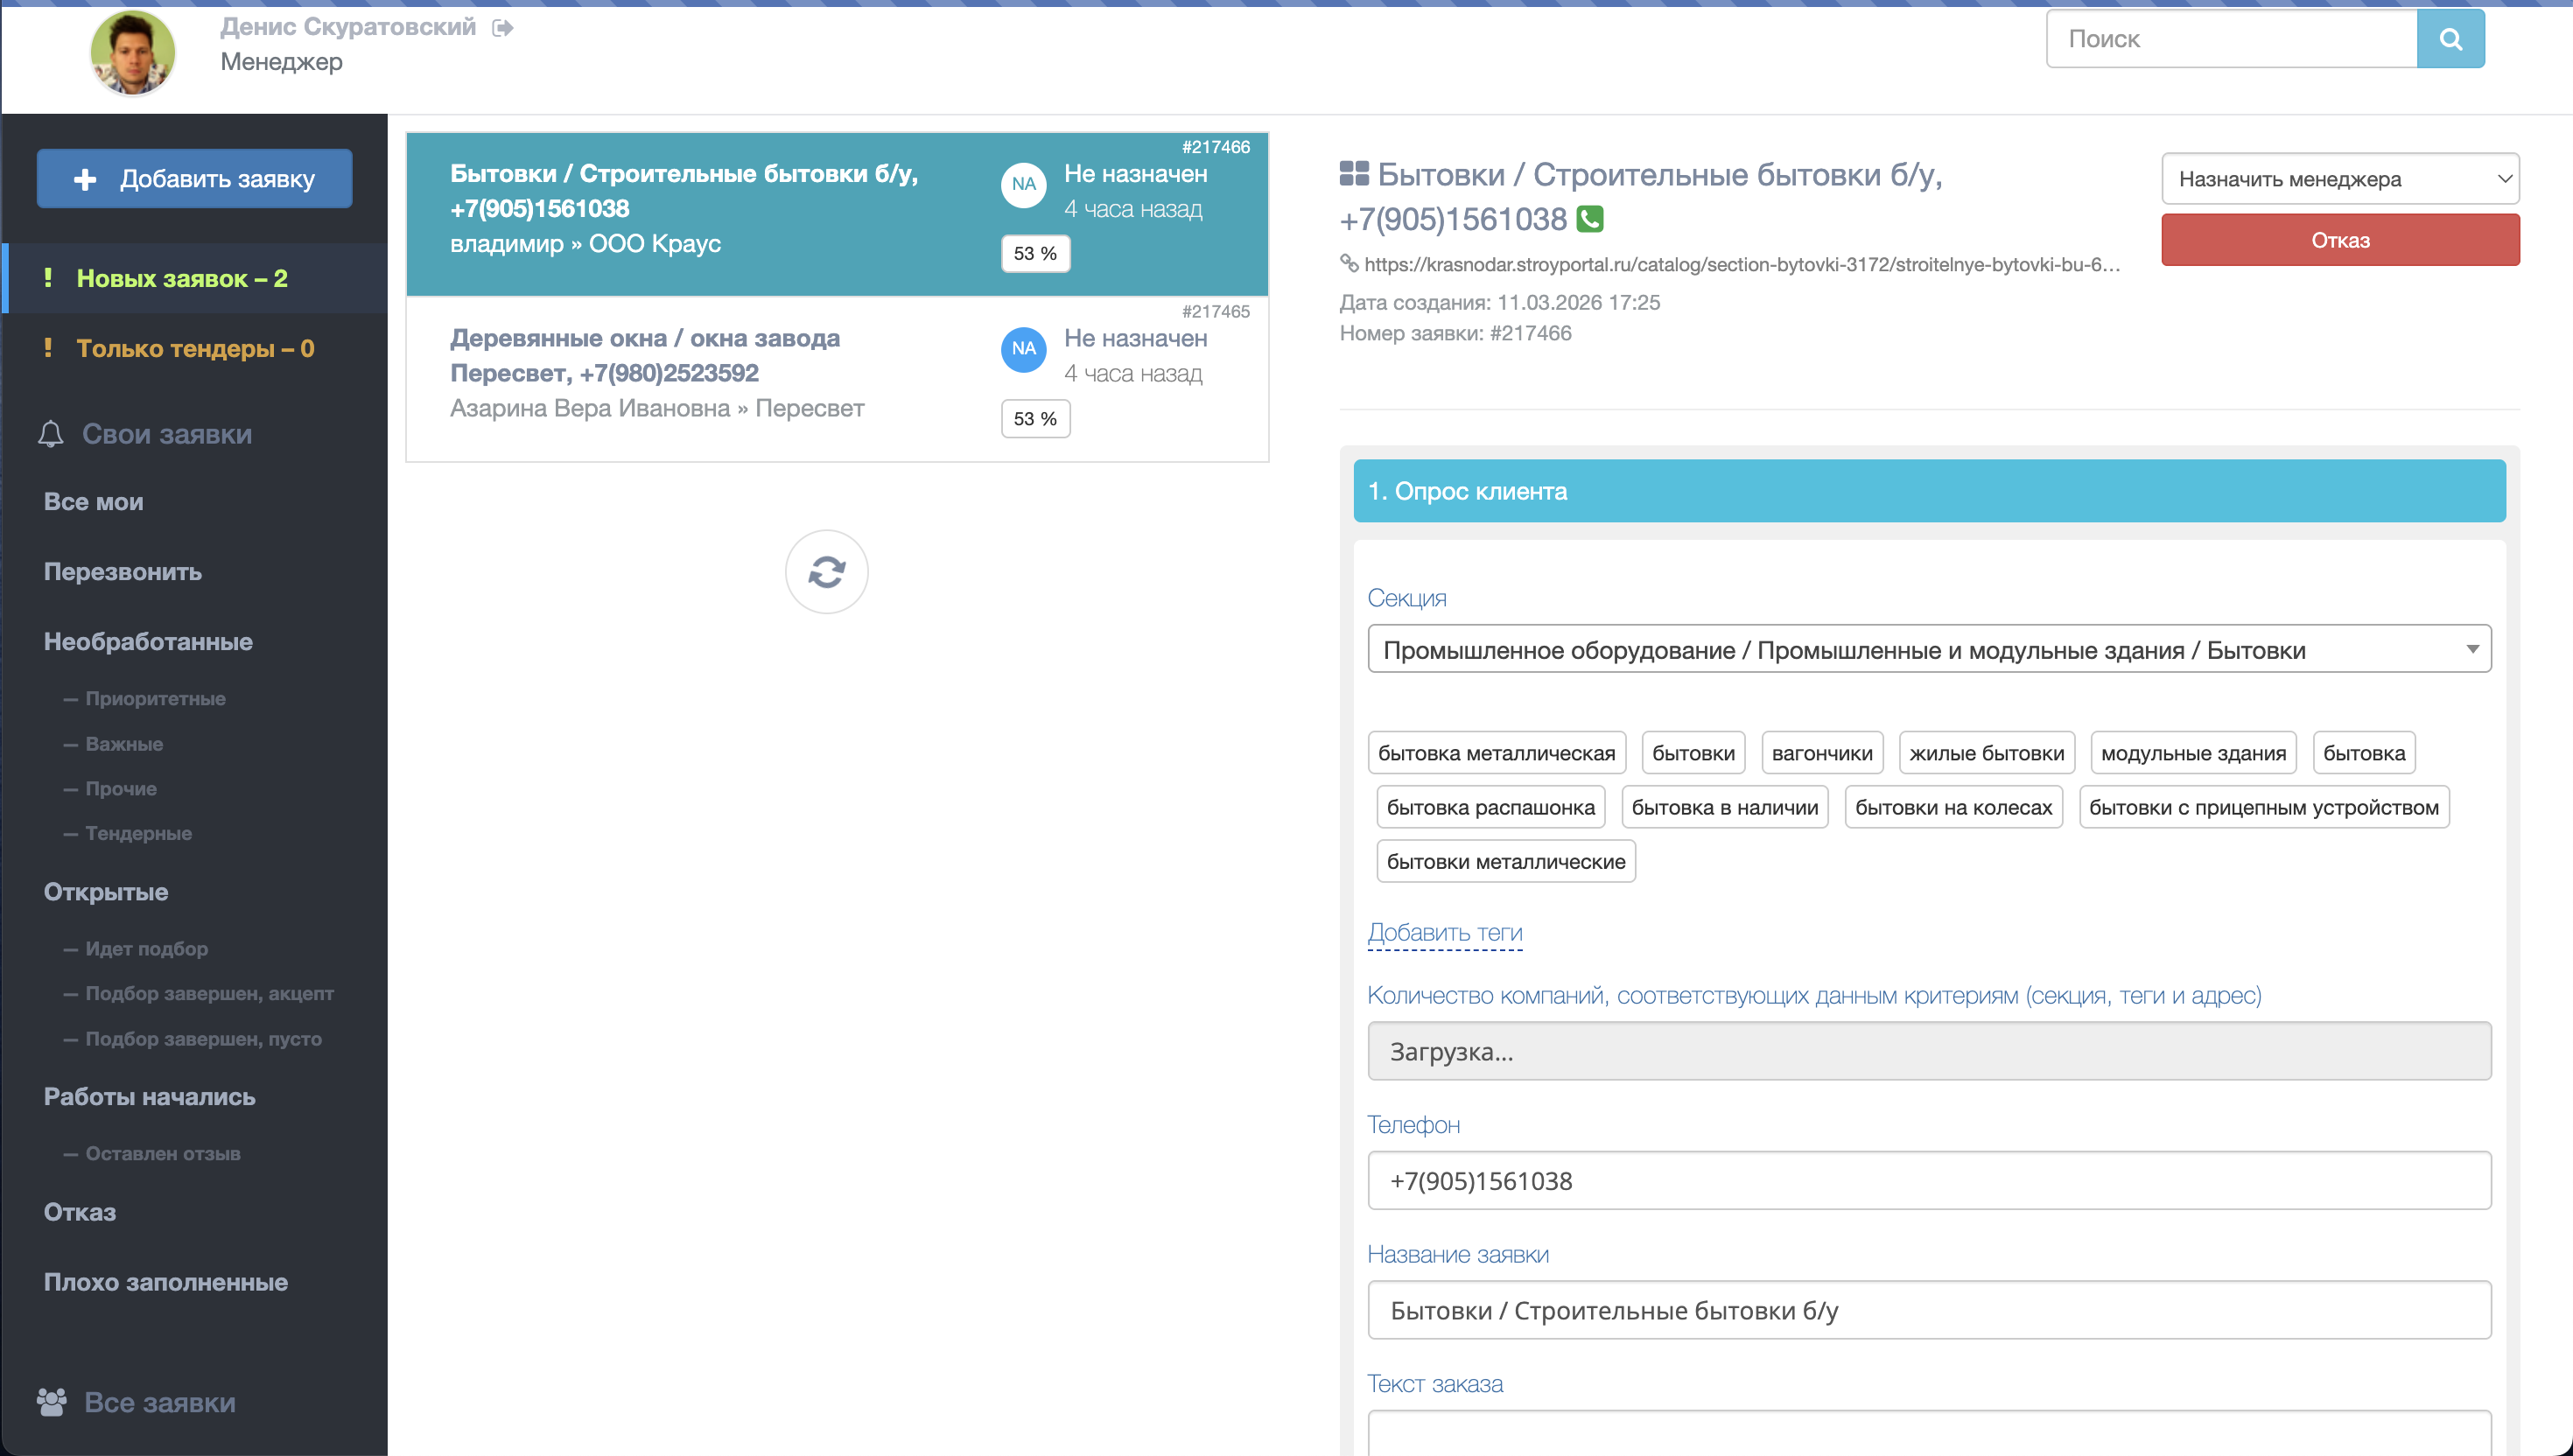Image resolution: width=2573 pixels, height=1456 pixels.
Task: Select Перезвонить in the sidebar
Action: (123, 572)
